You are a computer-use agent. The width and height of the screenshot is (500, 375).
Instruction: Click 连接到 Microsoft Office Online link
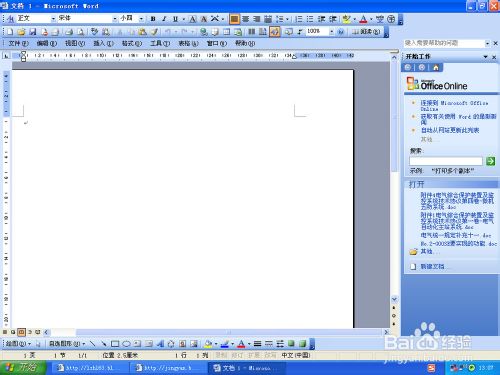(454, 106)
